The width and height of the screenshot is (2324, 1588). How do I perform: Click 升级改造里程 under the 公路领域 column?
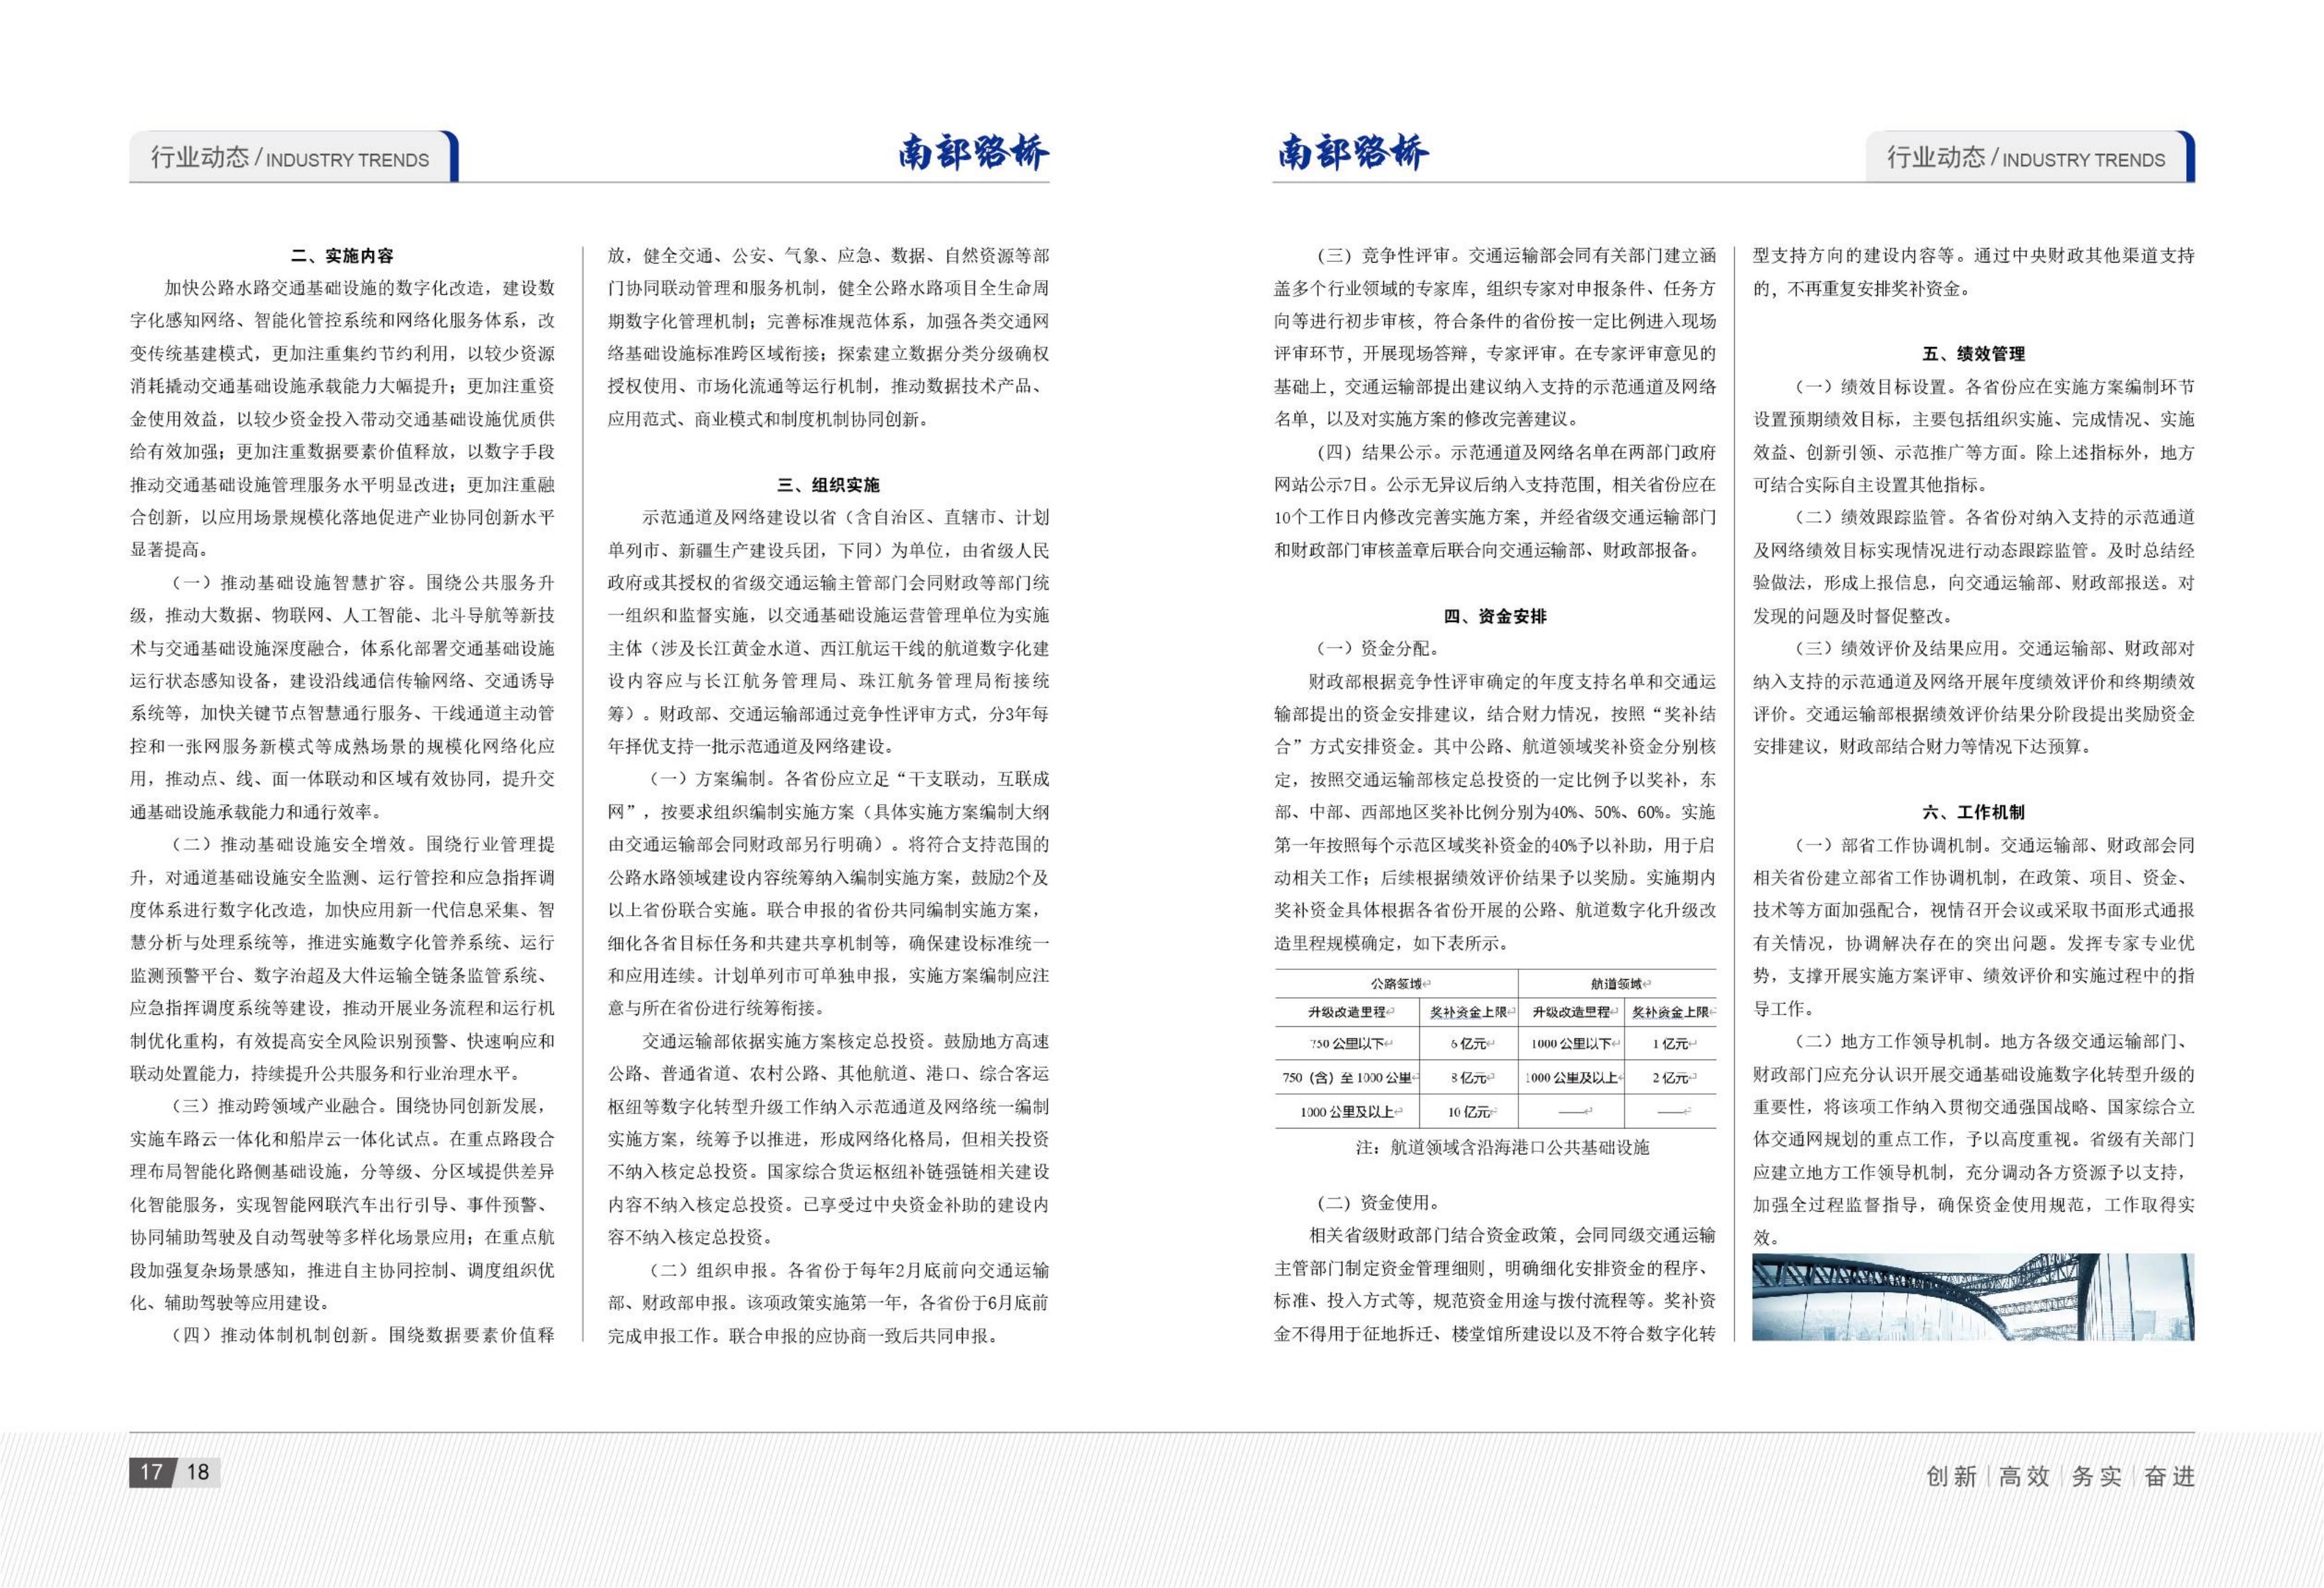click(1347, 1013)
